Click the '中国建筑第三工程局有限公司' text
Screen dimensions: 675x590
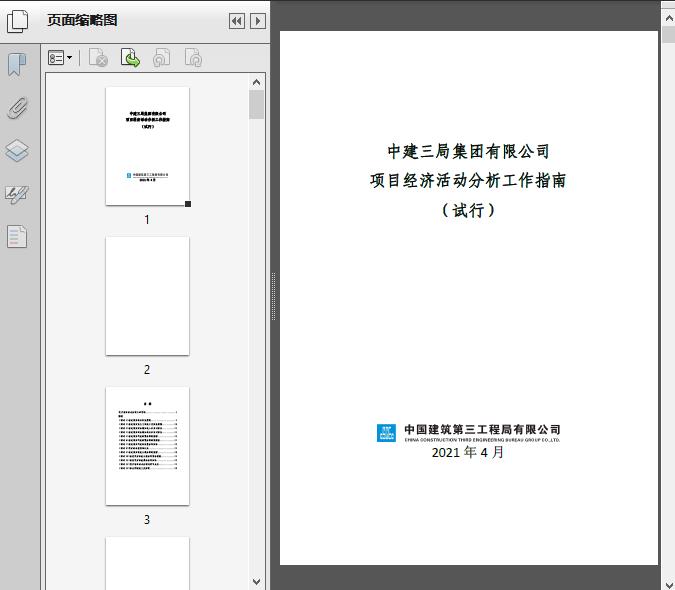tap(482, 429)
